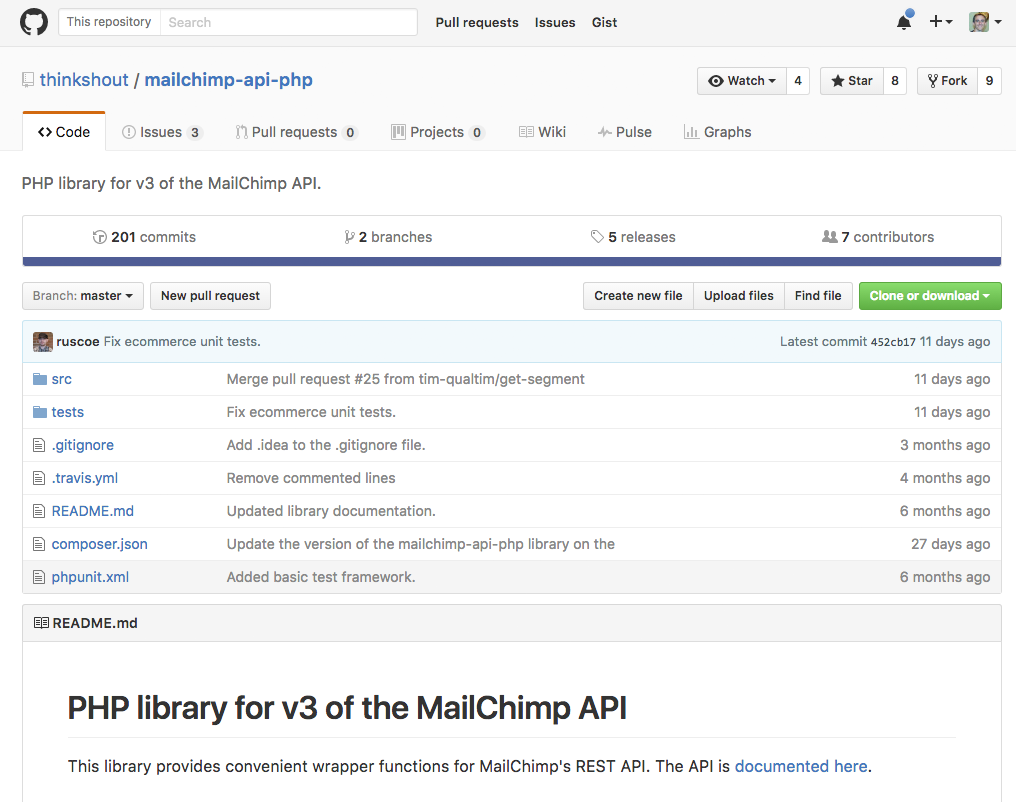The width and height of the screenshot is (1016, 802).
Task: View the 201 commits history
Action: click(144, 237)
